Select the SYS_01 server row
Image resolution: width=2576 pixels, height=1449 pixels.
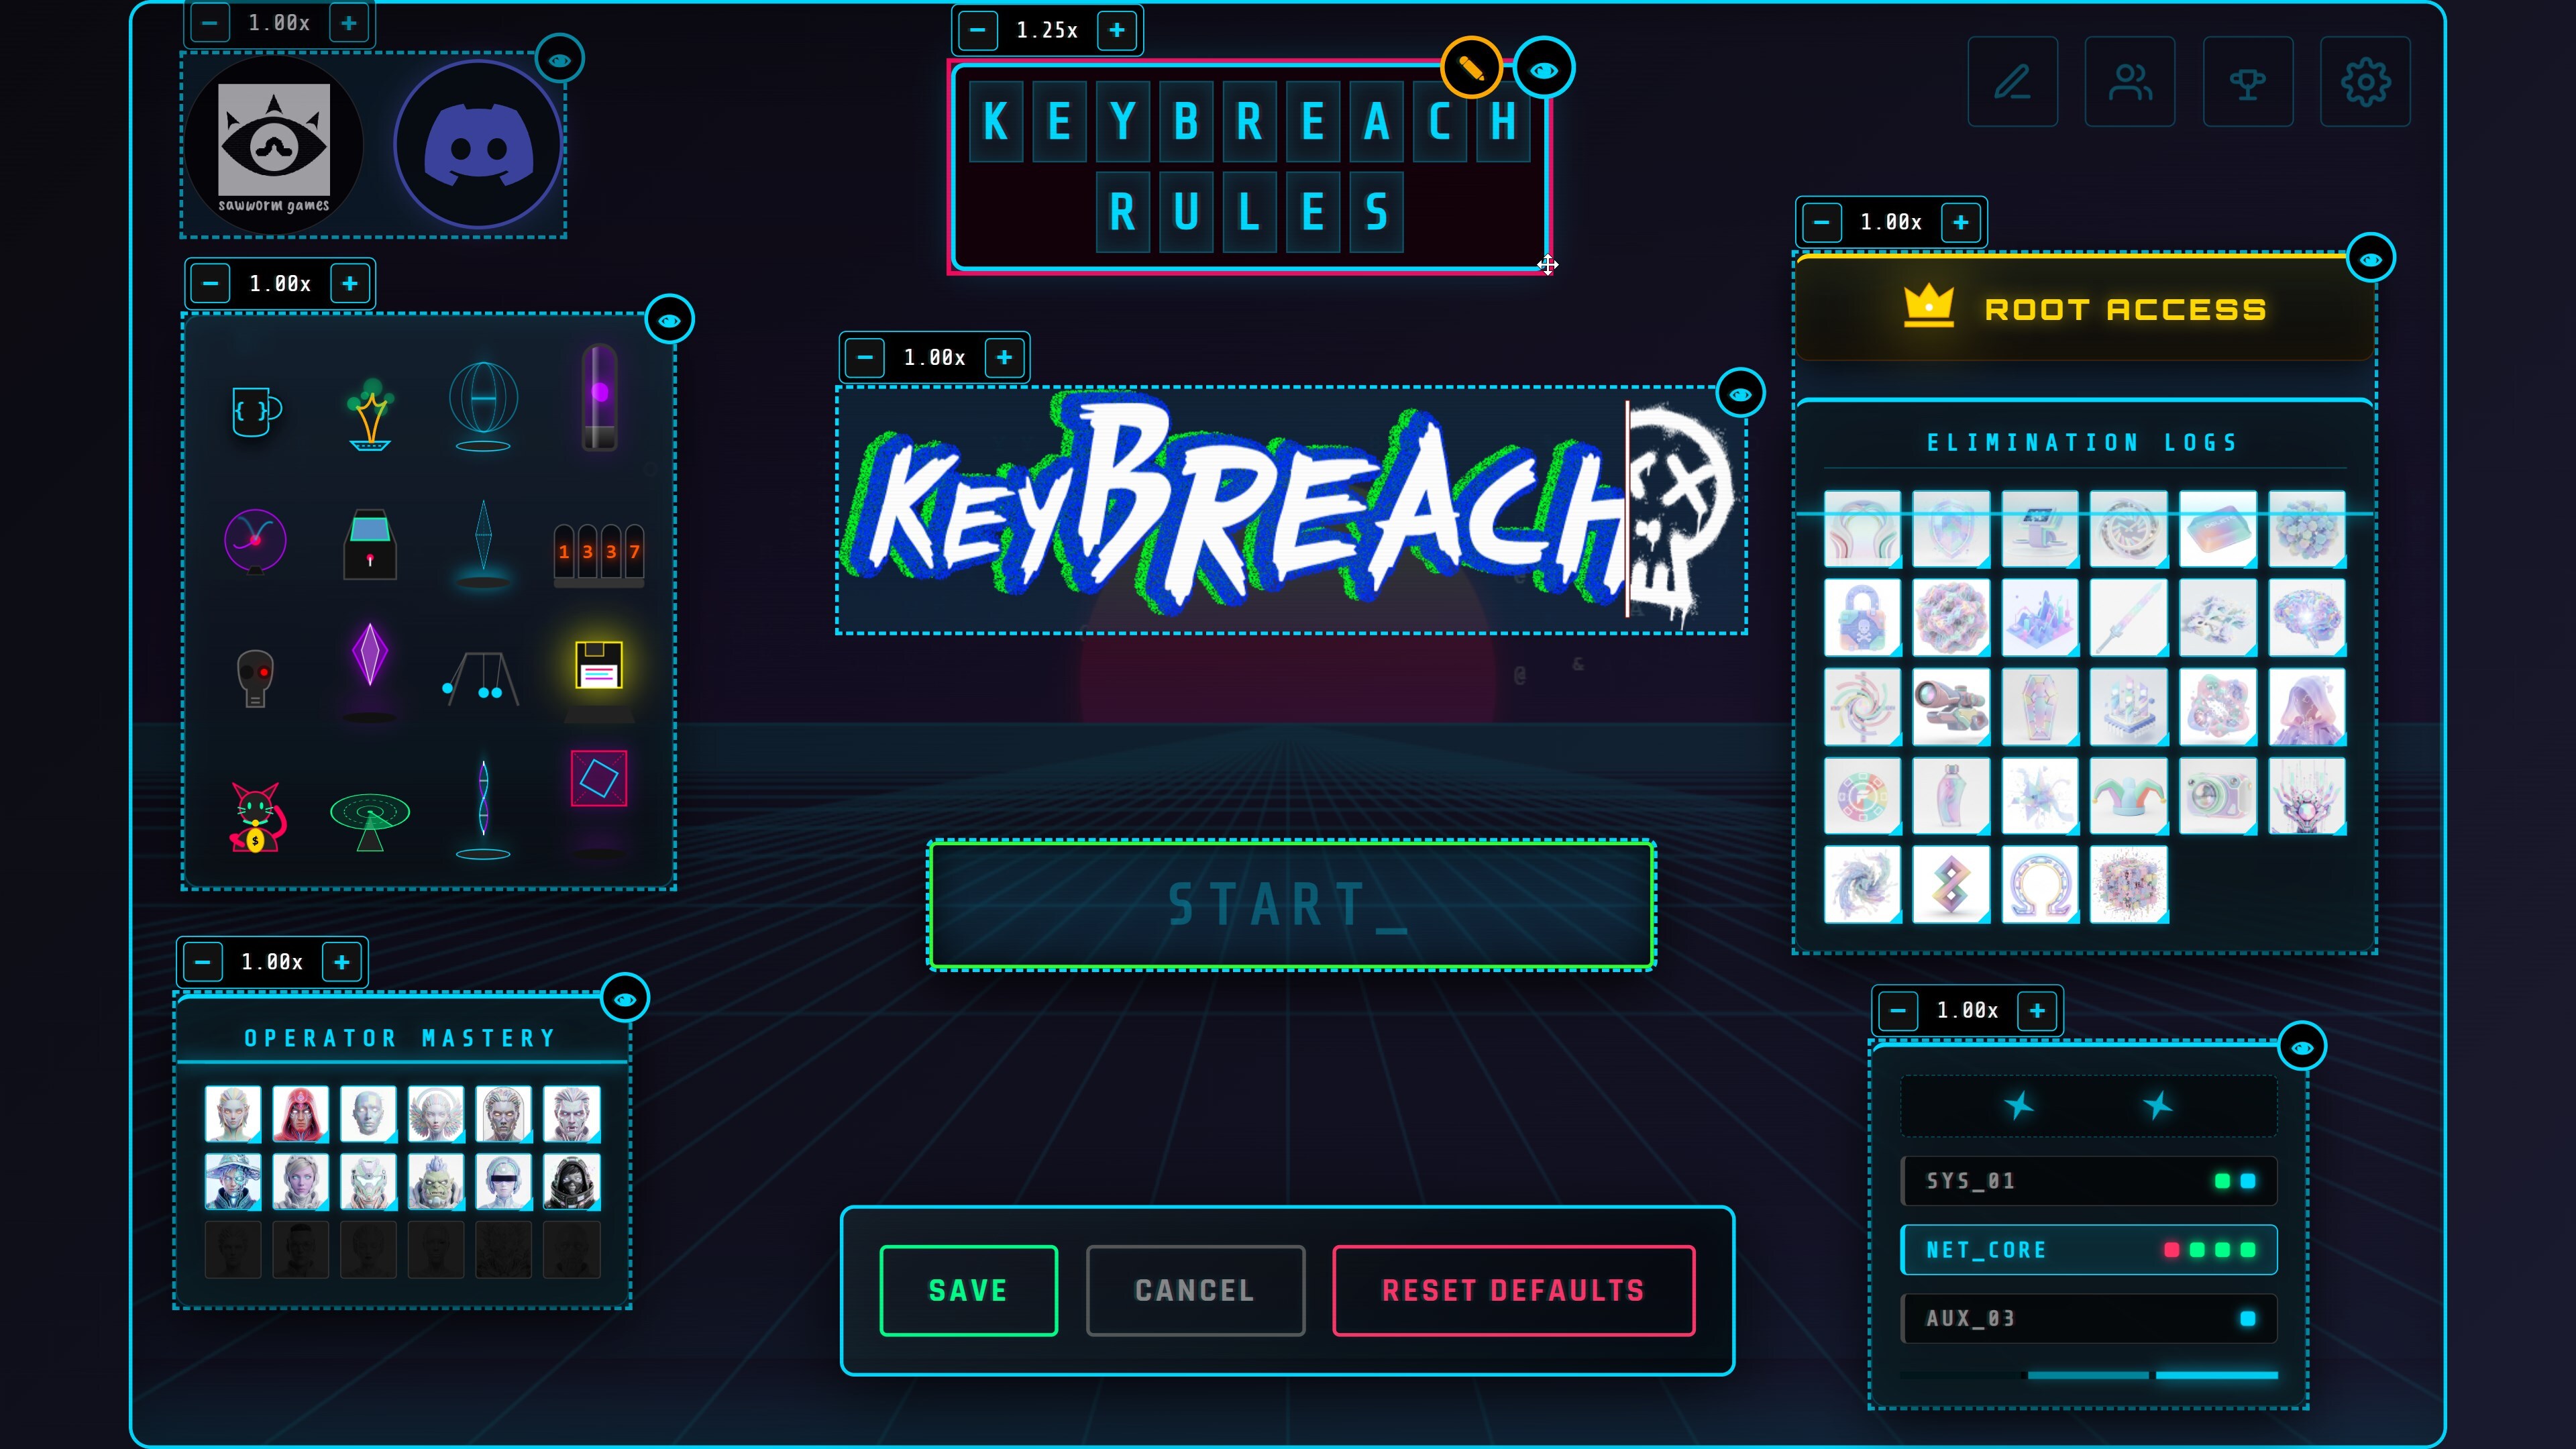point(2089,1181)
